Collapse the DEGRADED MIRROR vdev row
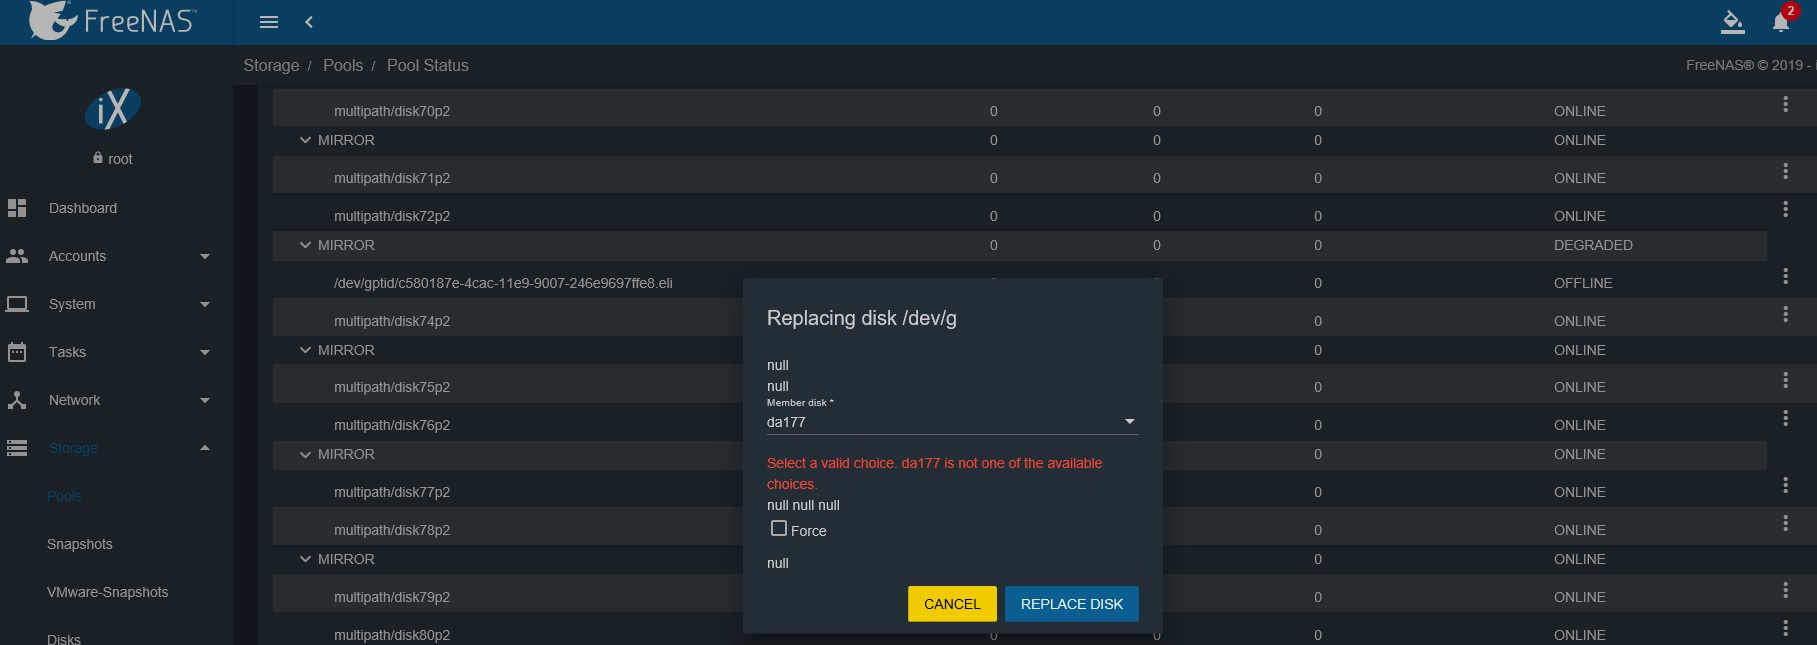This screenshot has height=645, width=1817. (x=305, y=245)
